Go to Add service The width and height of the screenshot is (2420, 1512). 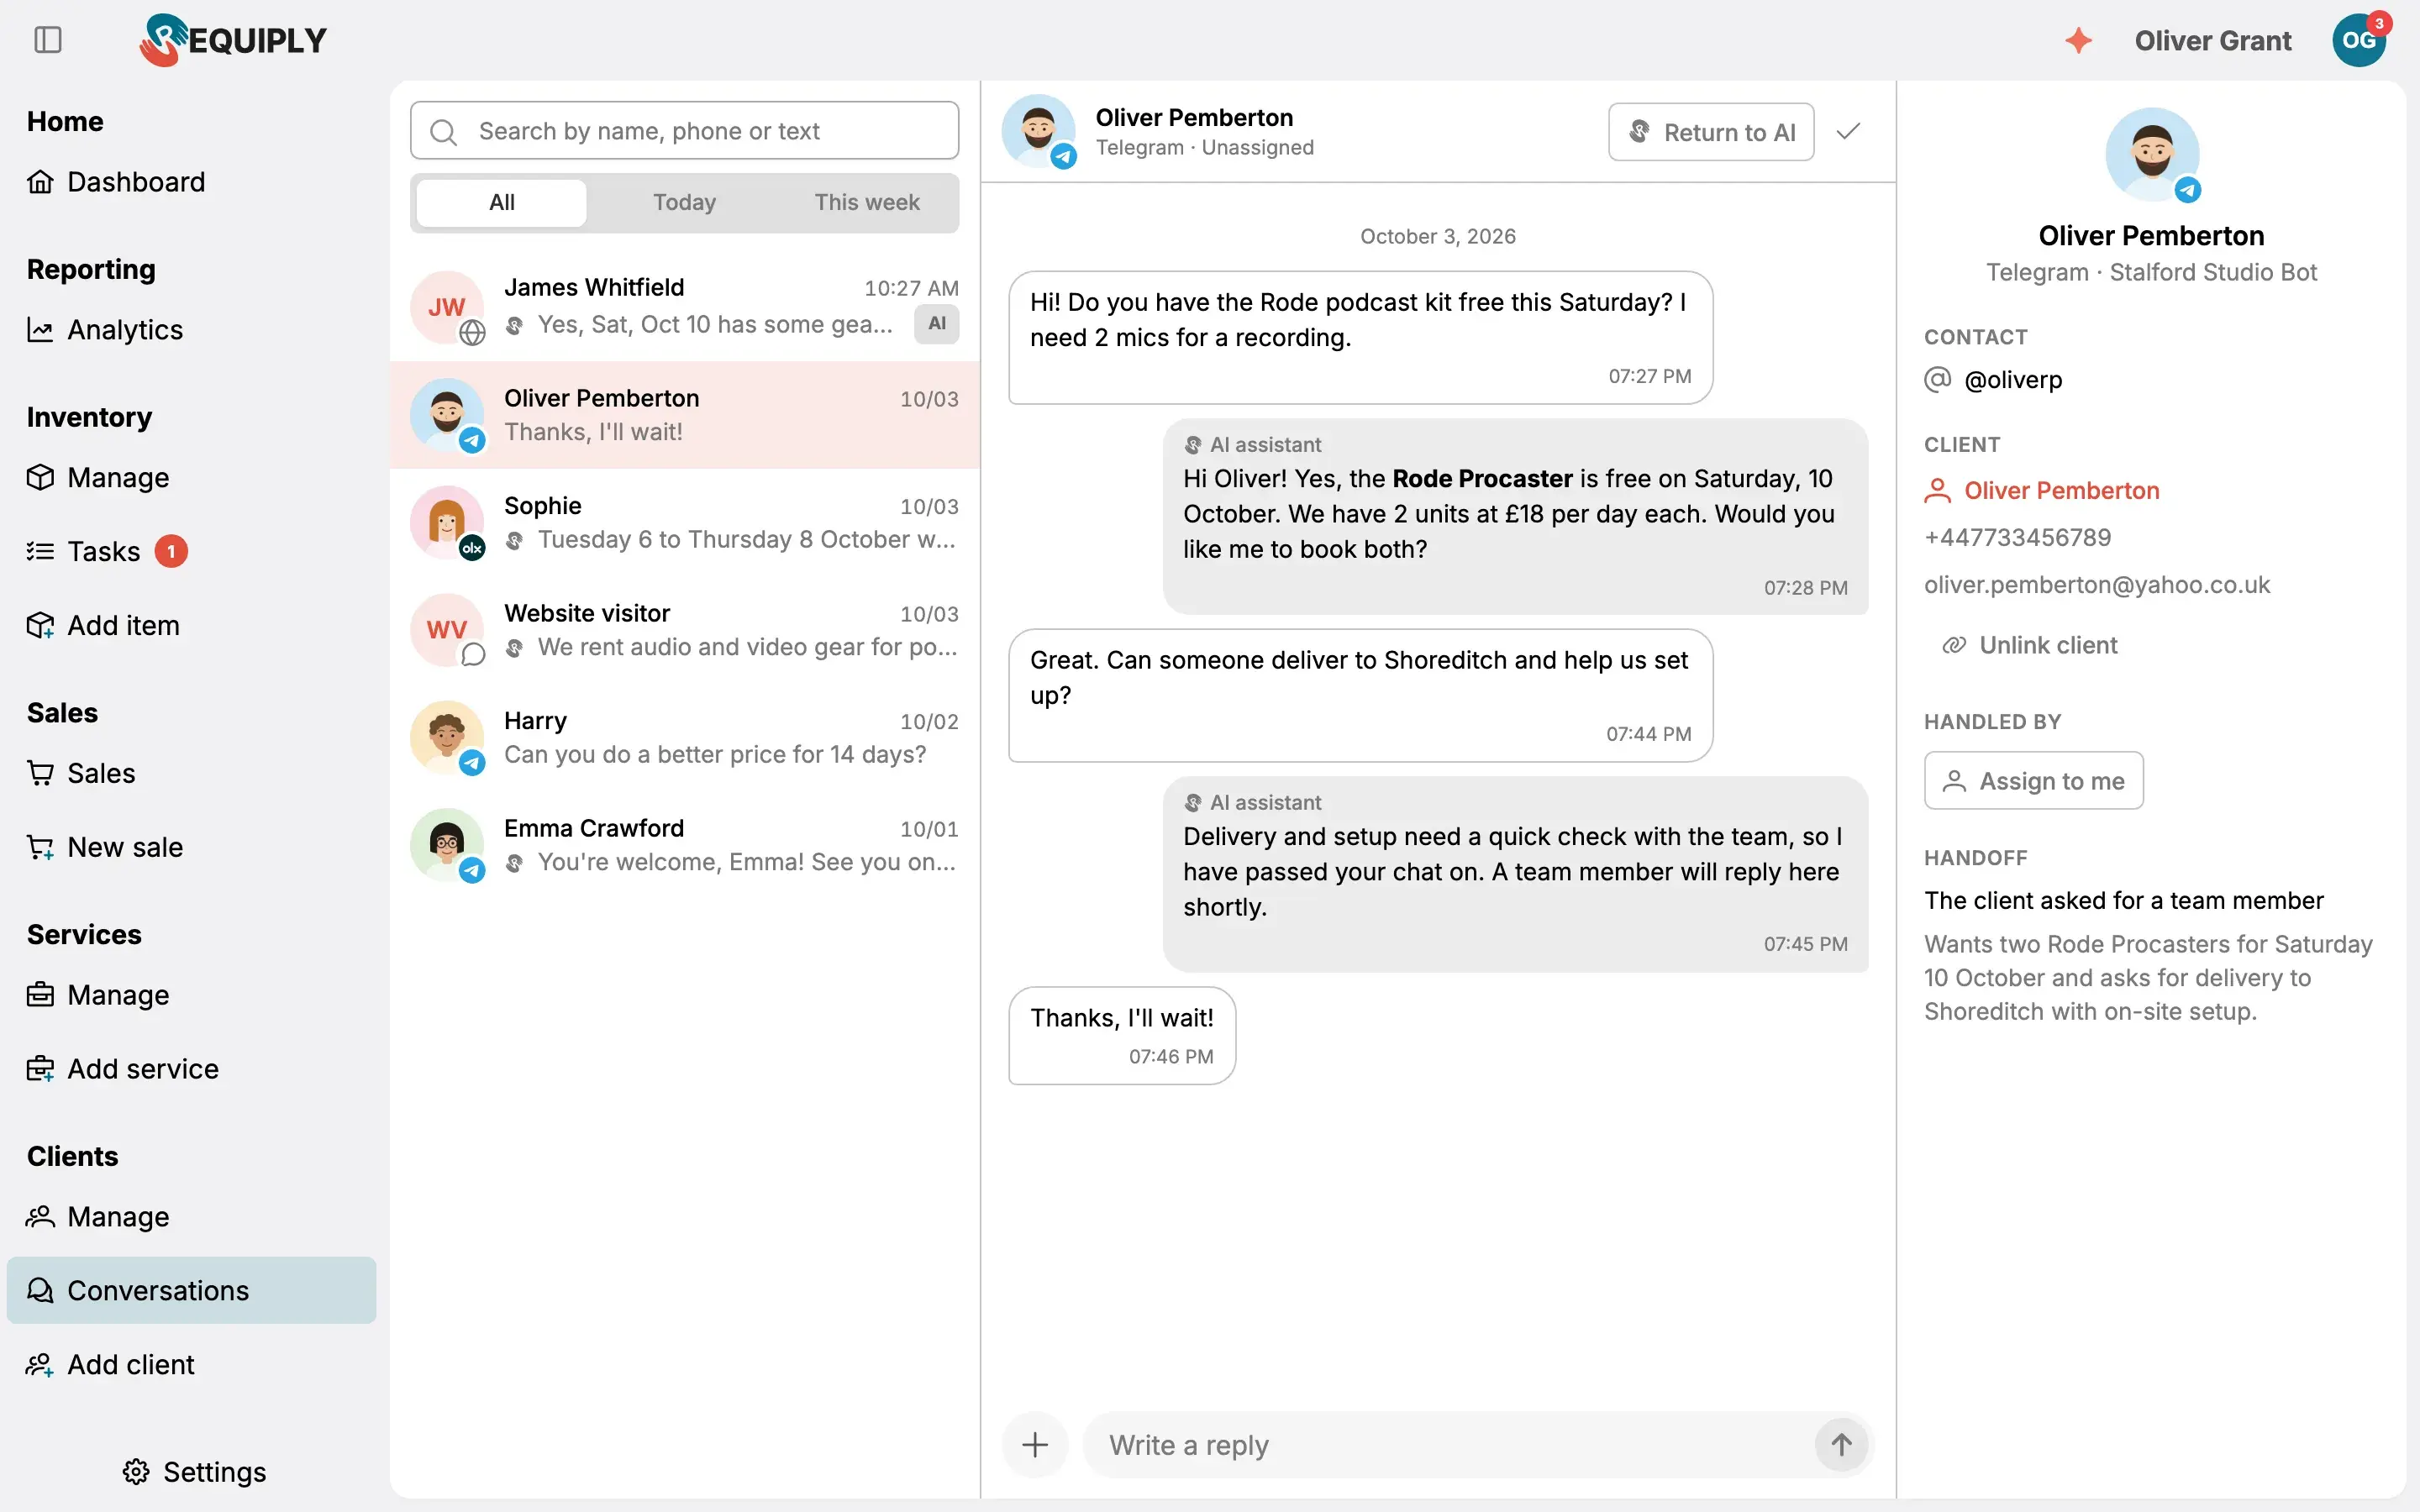123,1069
